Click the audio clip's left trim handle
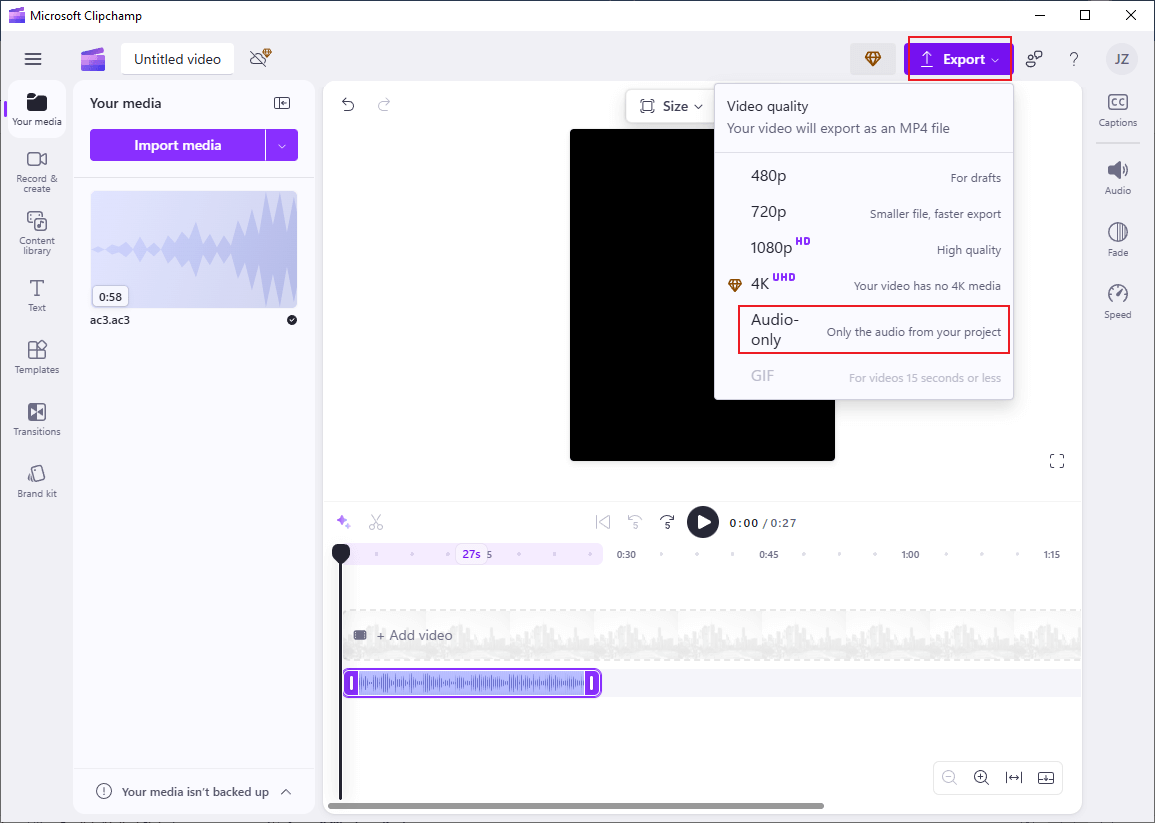The height and width of the screenshot is (823, 1155). [351, 683]
